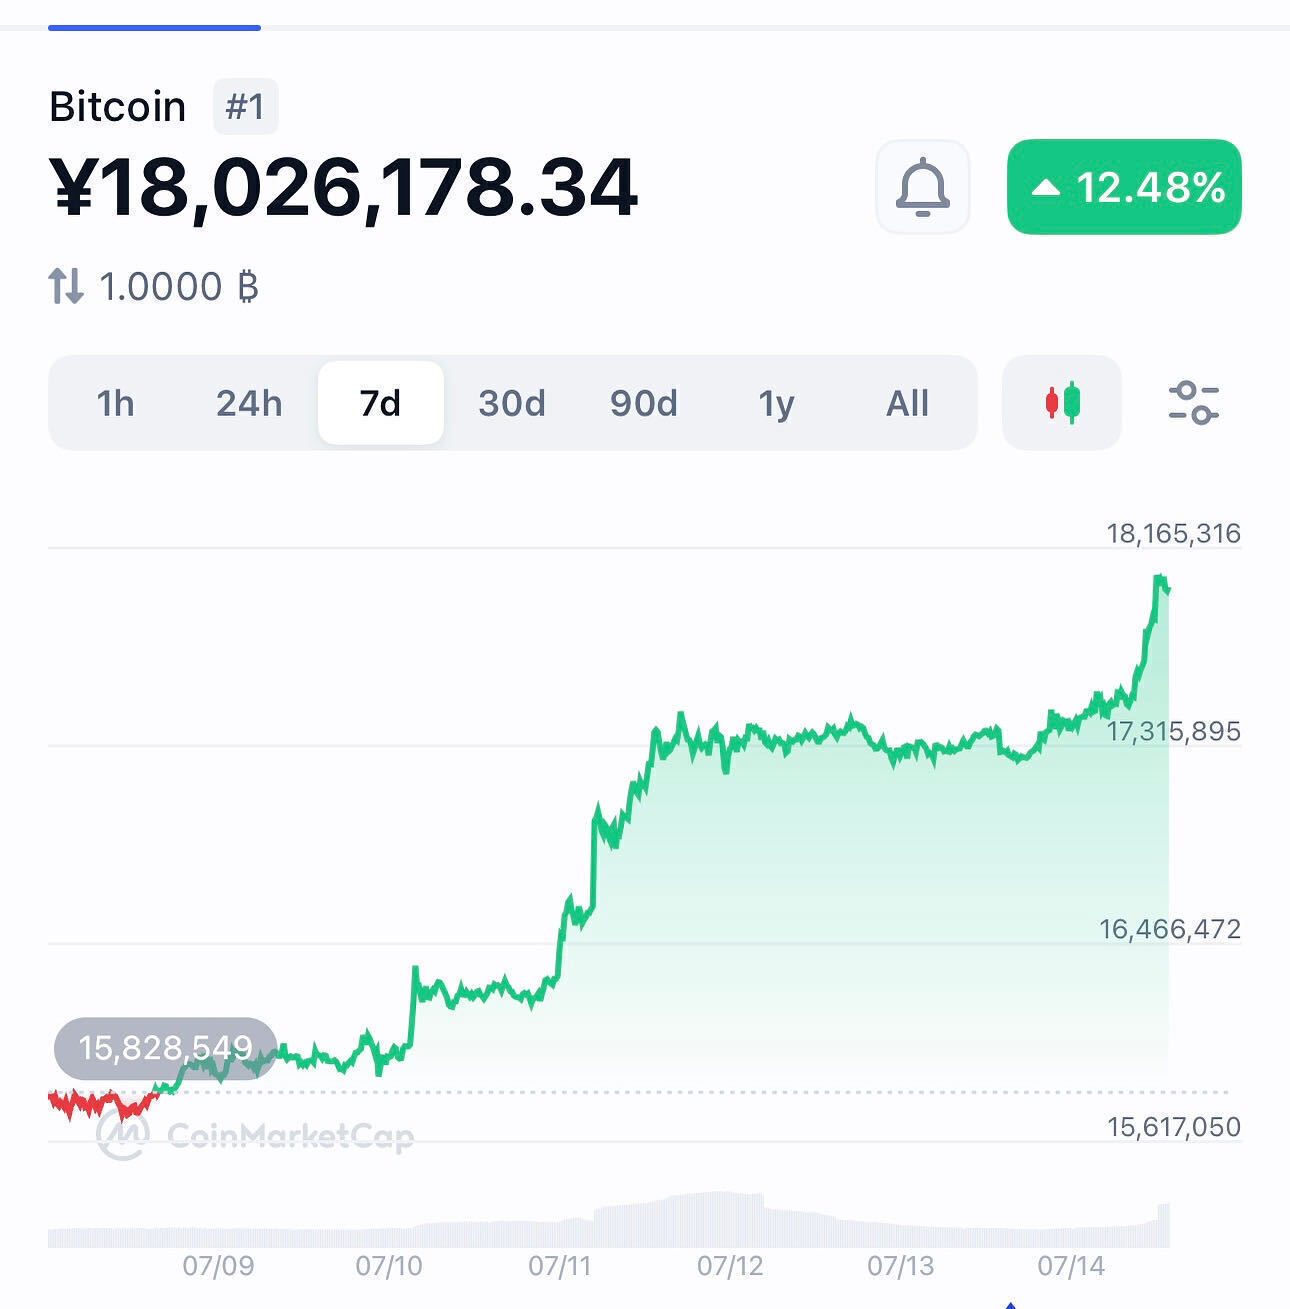This screenshot has height=1309, width=1290.
Task: Select the 7d time range
Action: [380, 403]
